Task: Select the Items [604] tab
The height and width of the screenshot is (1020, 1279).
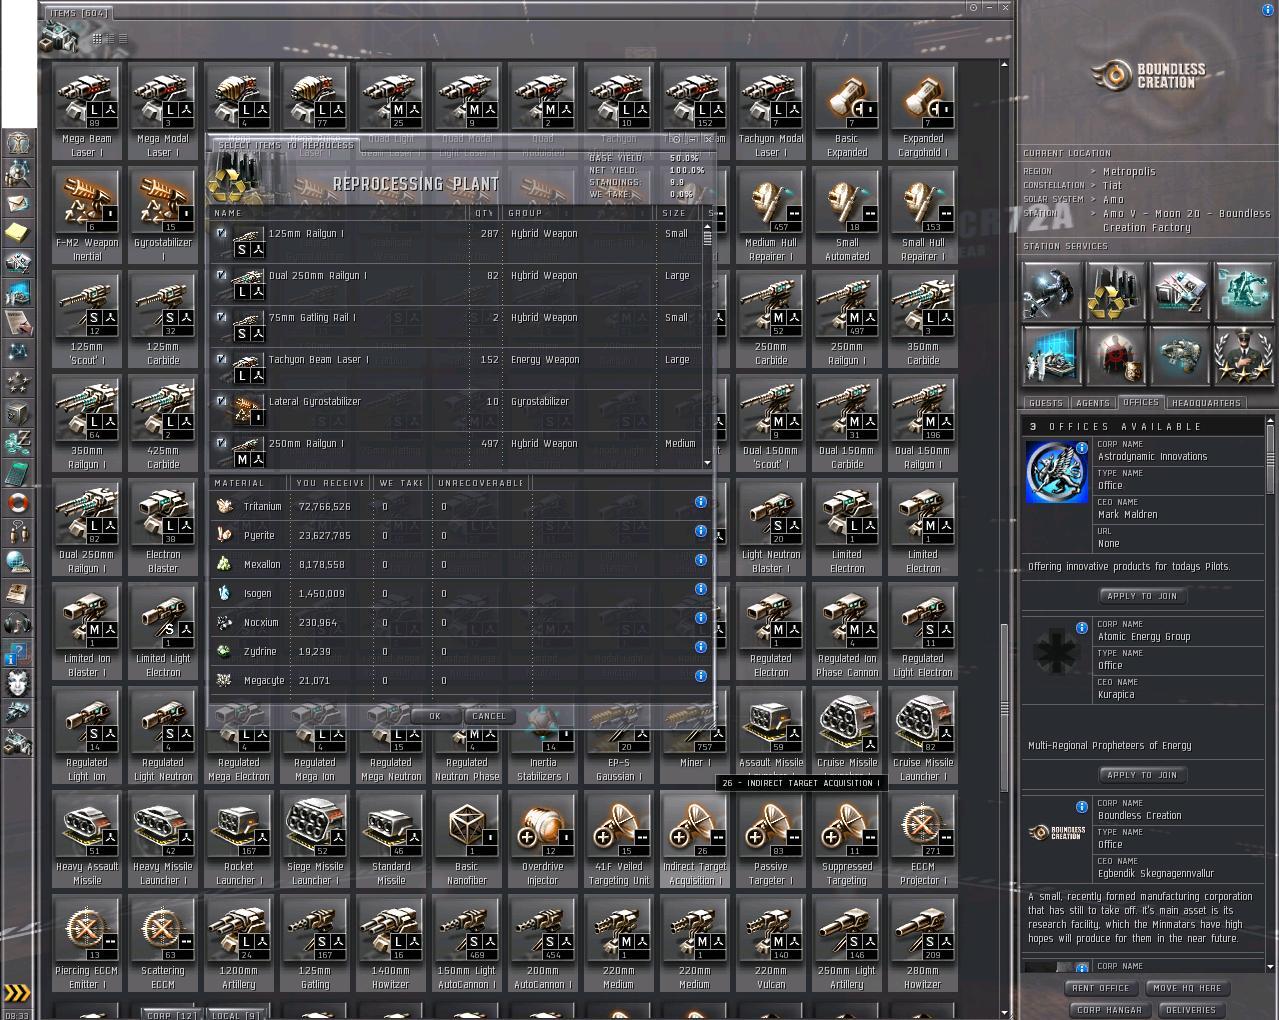Action: 79,13
